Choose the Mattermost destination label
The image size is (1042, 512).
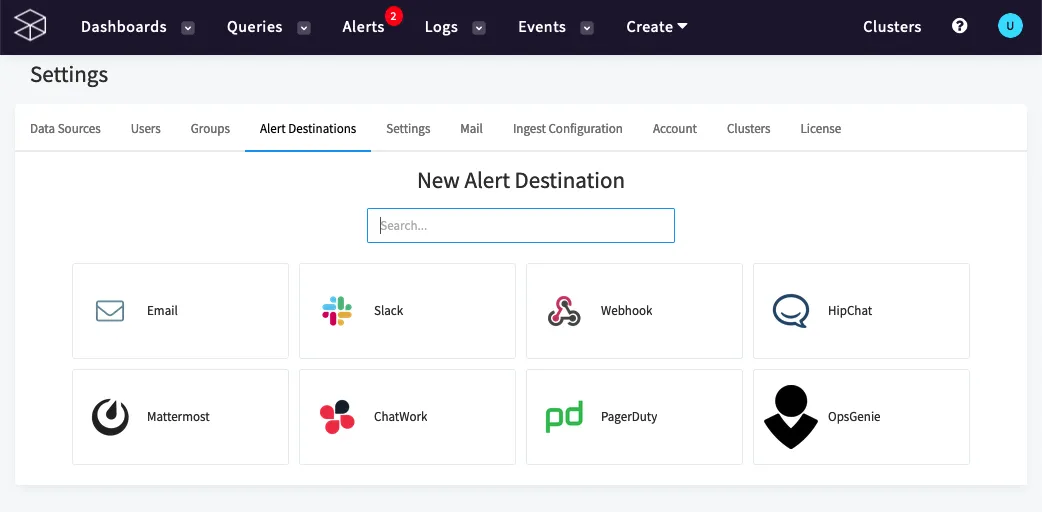(x=178, y=417)
